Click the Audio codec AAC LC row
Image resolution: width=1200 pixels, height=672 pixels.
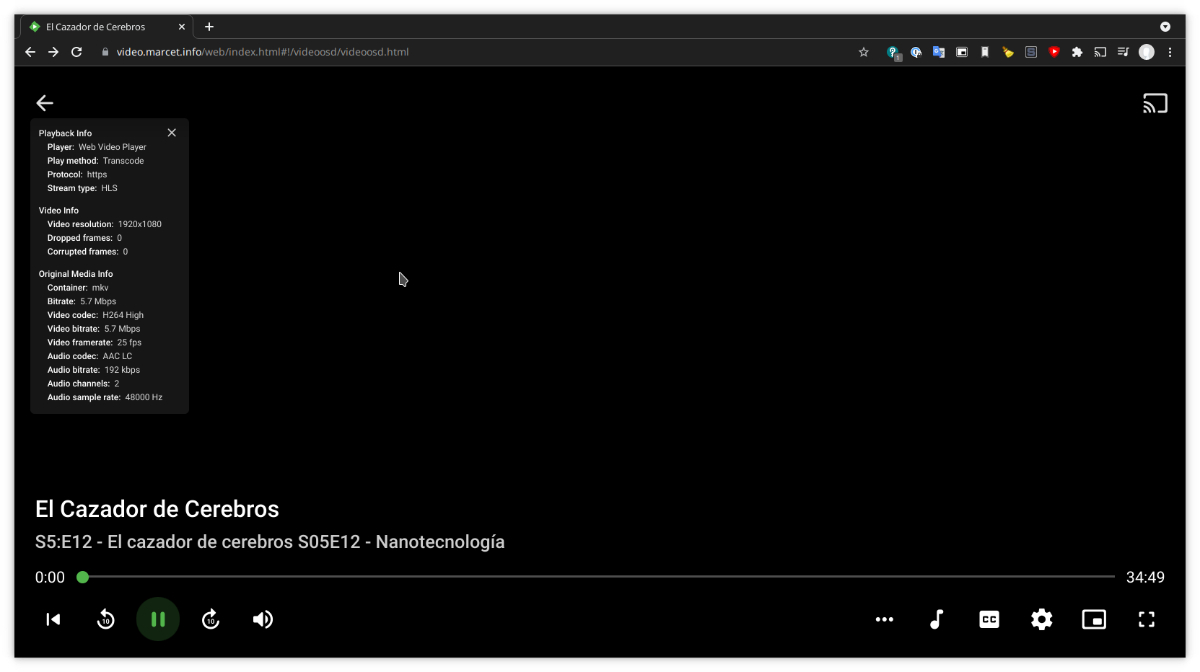90,356
